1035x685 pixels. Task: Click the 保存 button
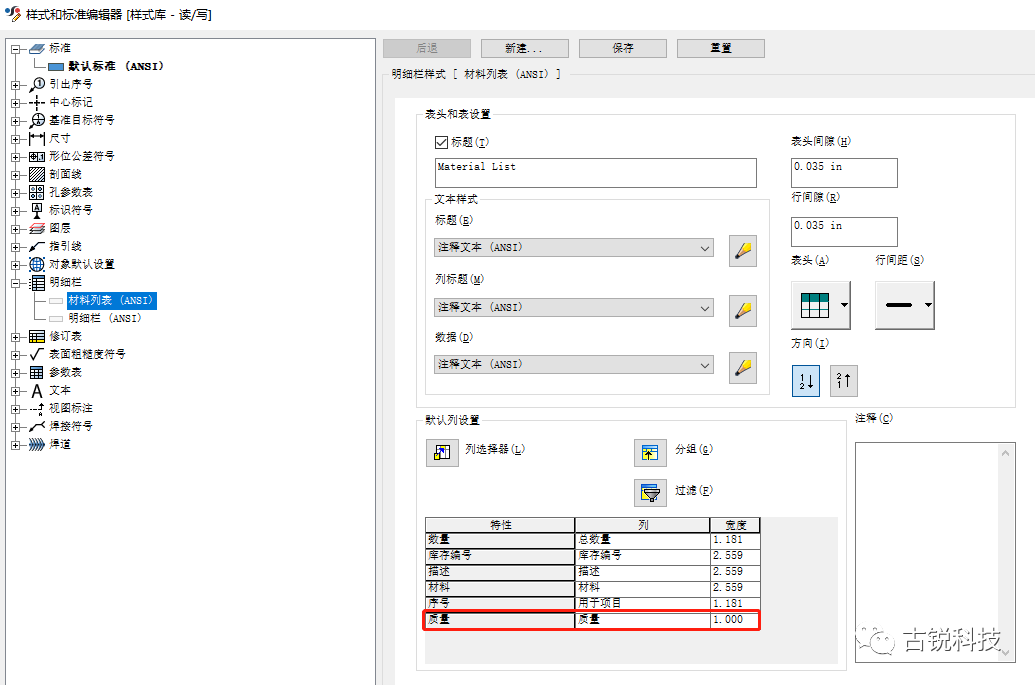click(x=623, y=48)
